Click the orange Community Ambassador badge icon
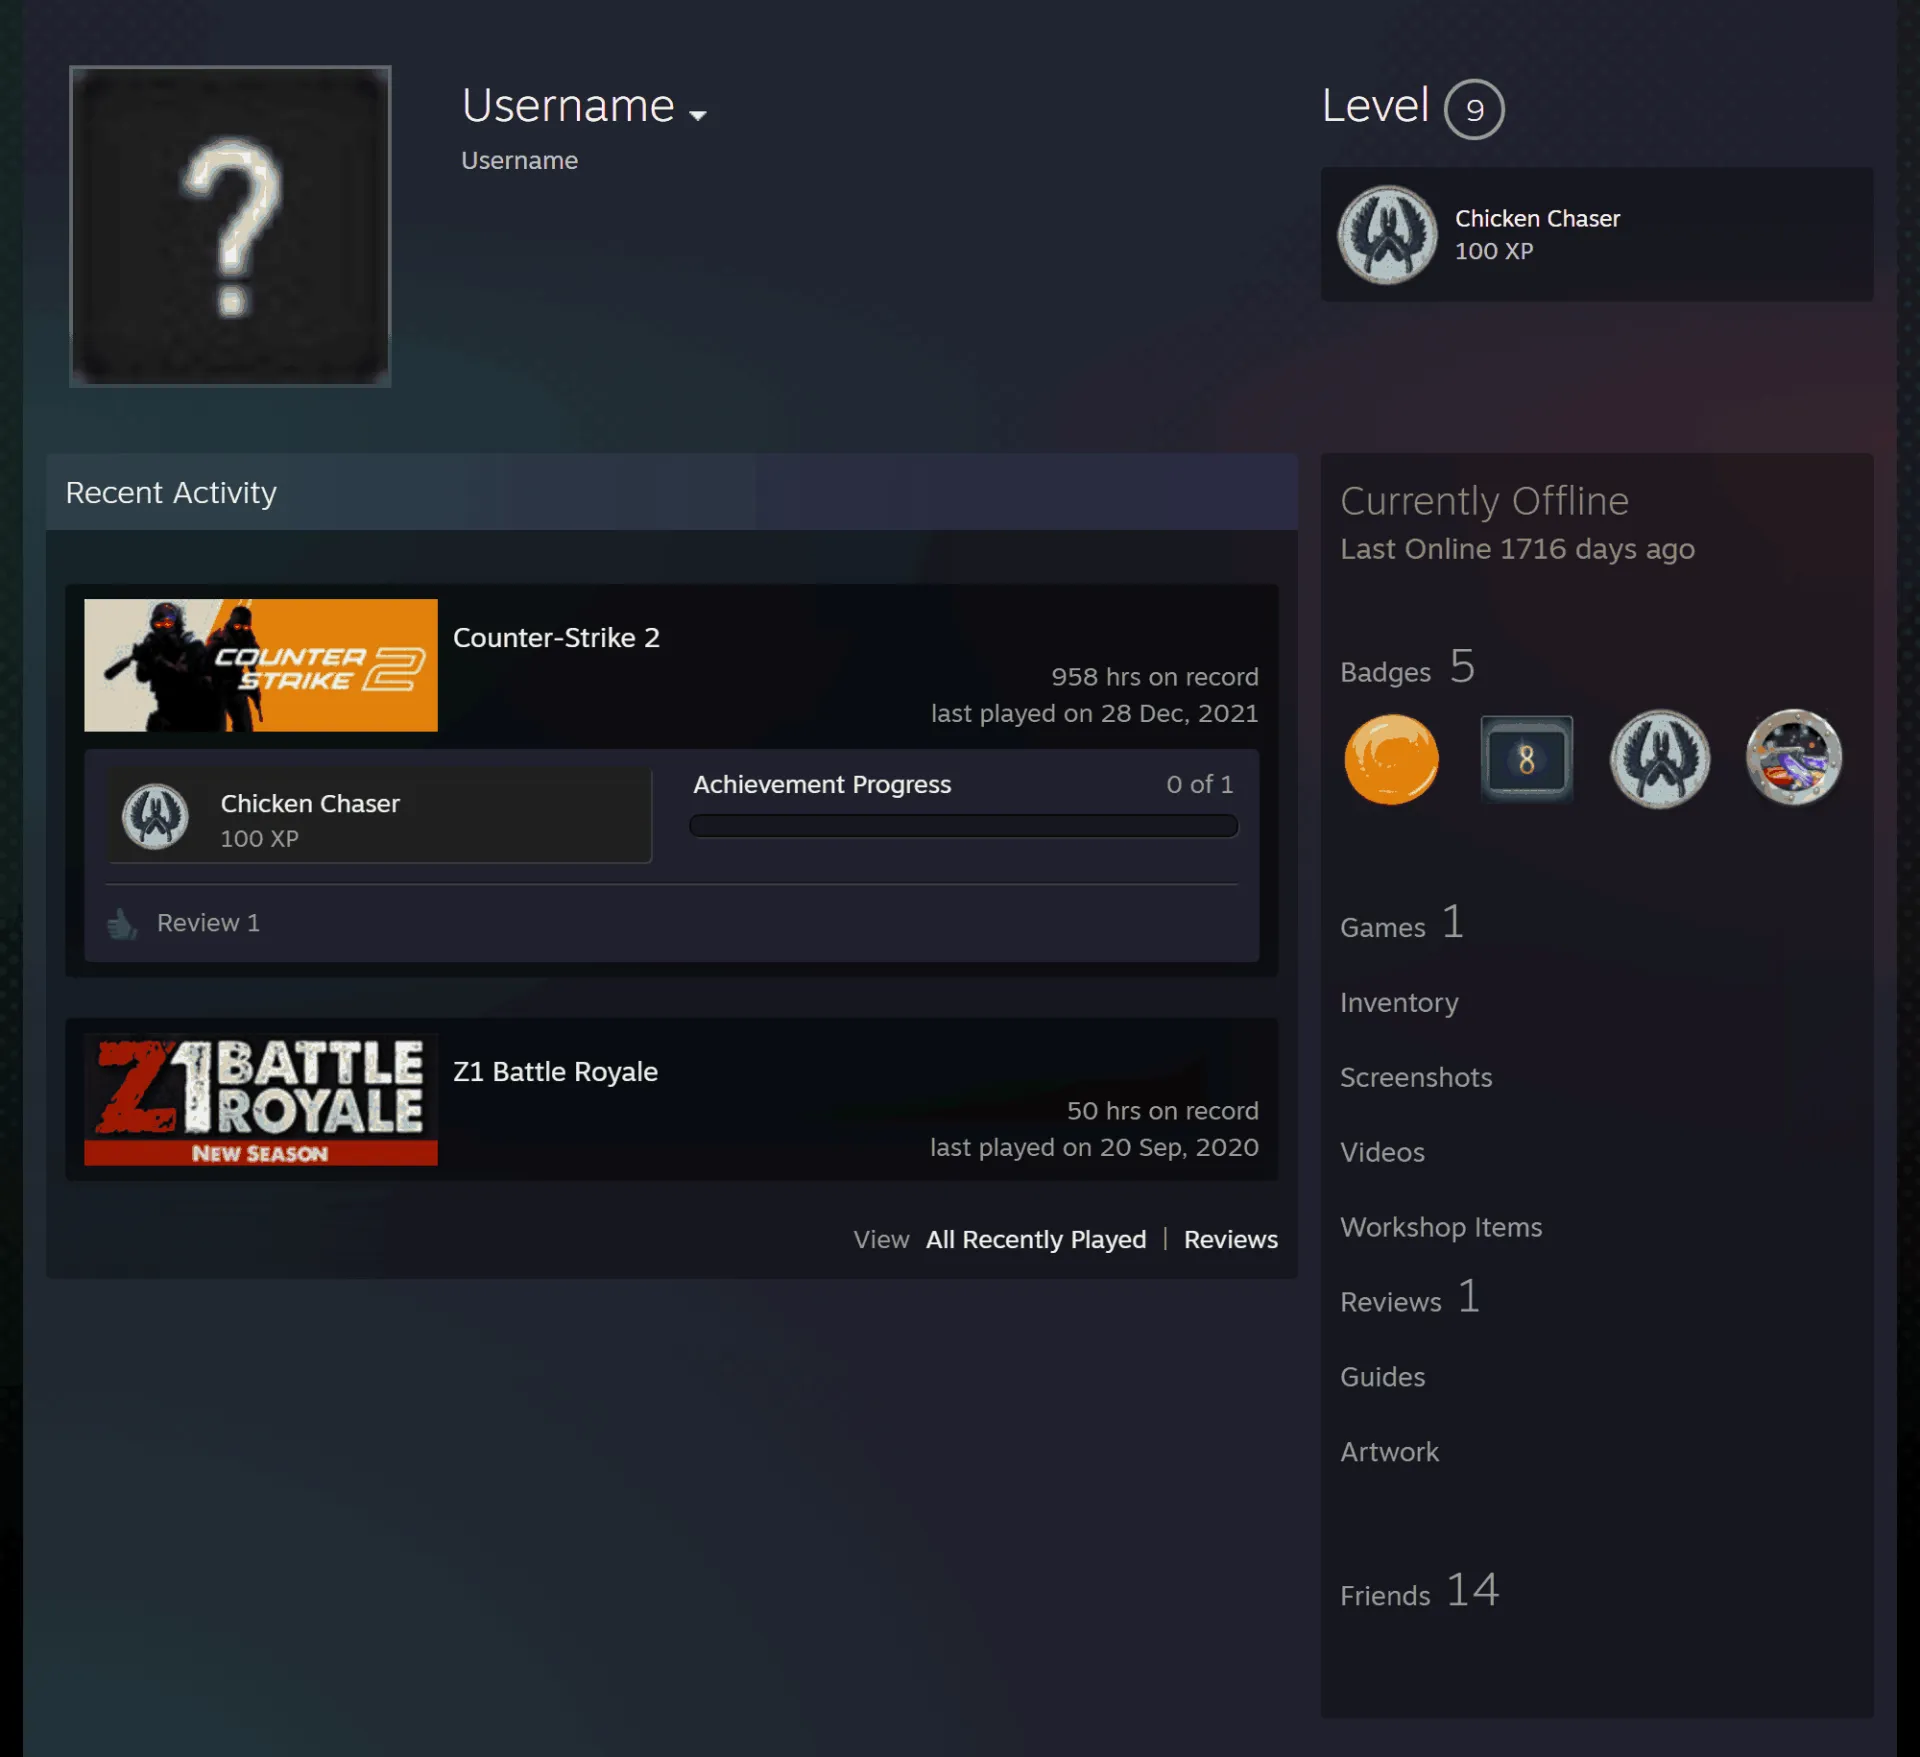The width and height of the screenshot is (1920, 1757). 1391,759
